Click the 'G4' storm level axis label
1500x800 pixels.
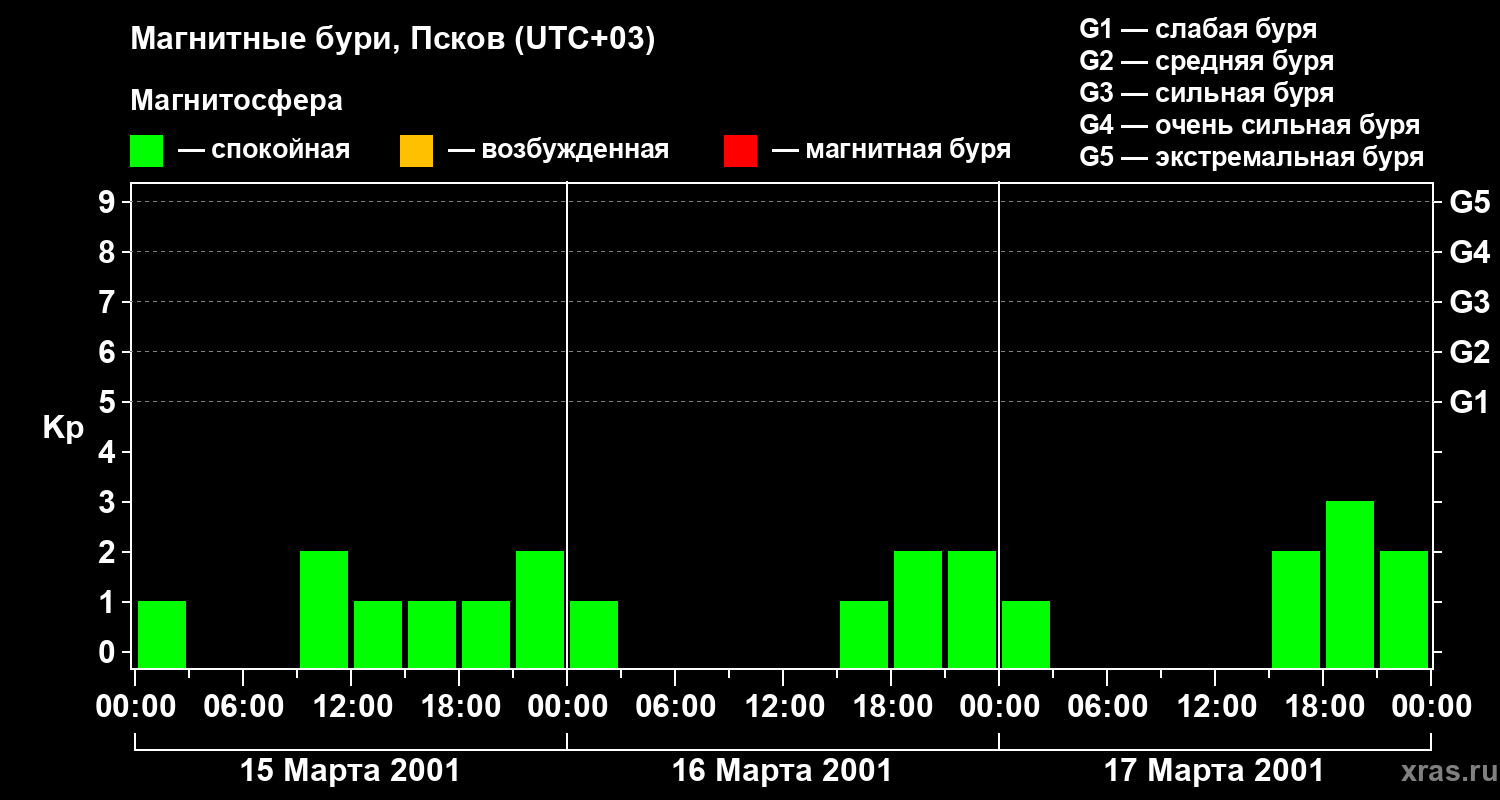click(1470, 252)
